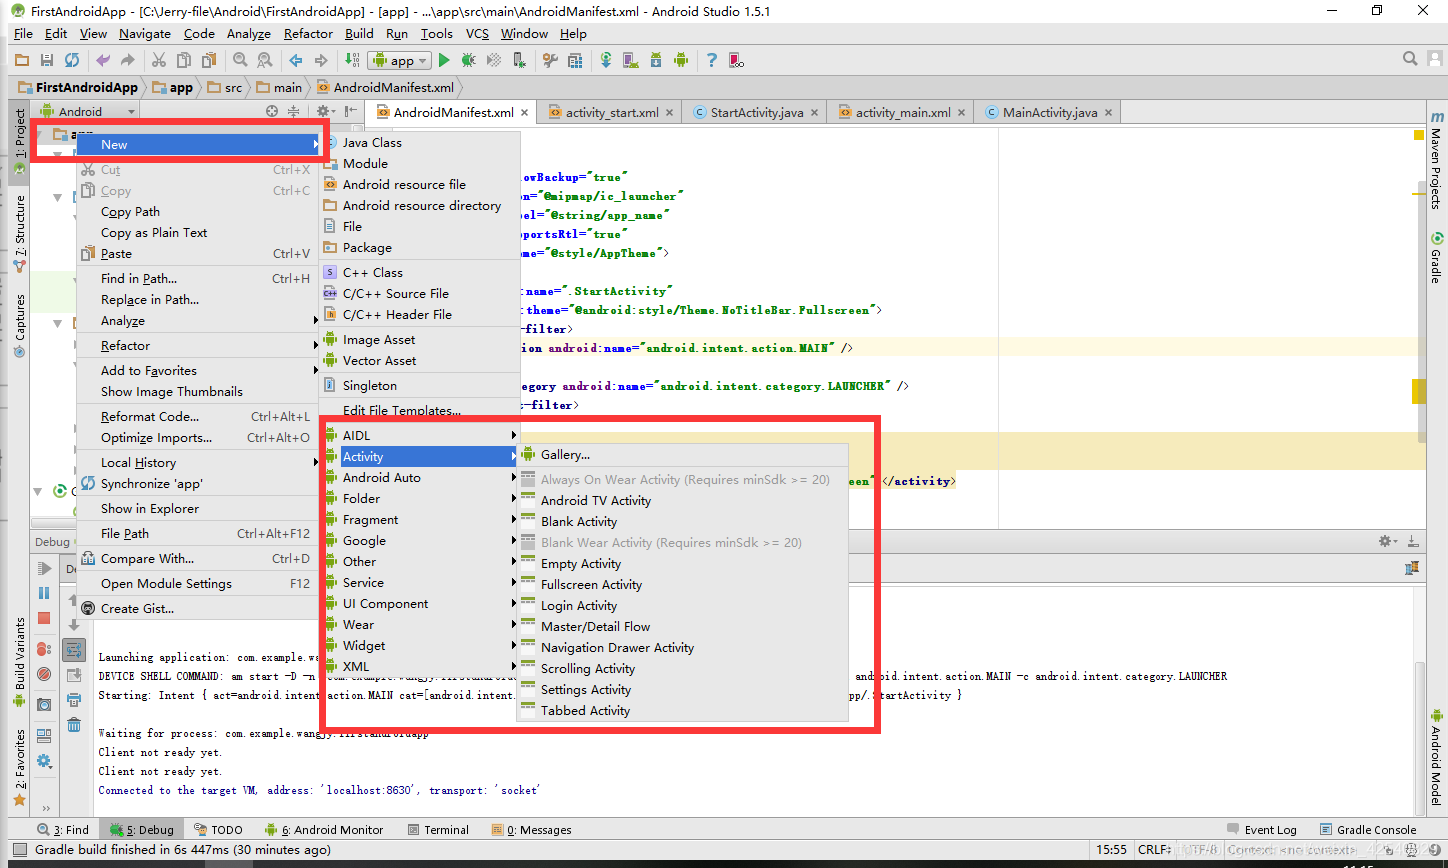Click the Synchronize toolbar icon
The height and width of the screenshot is (868, 1448).
72,60
